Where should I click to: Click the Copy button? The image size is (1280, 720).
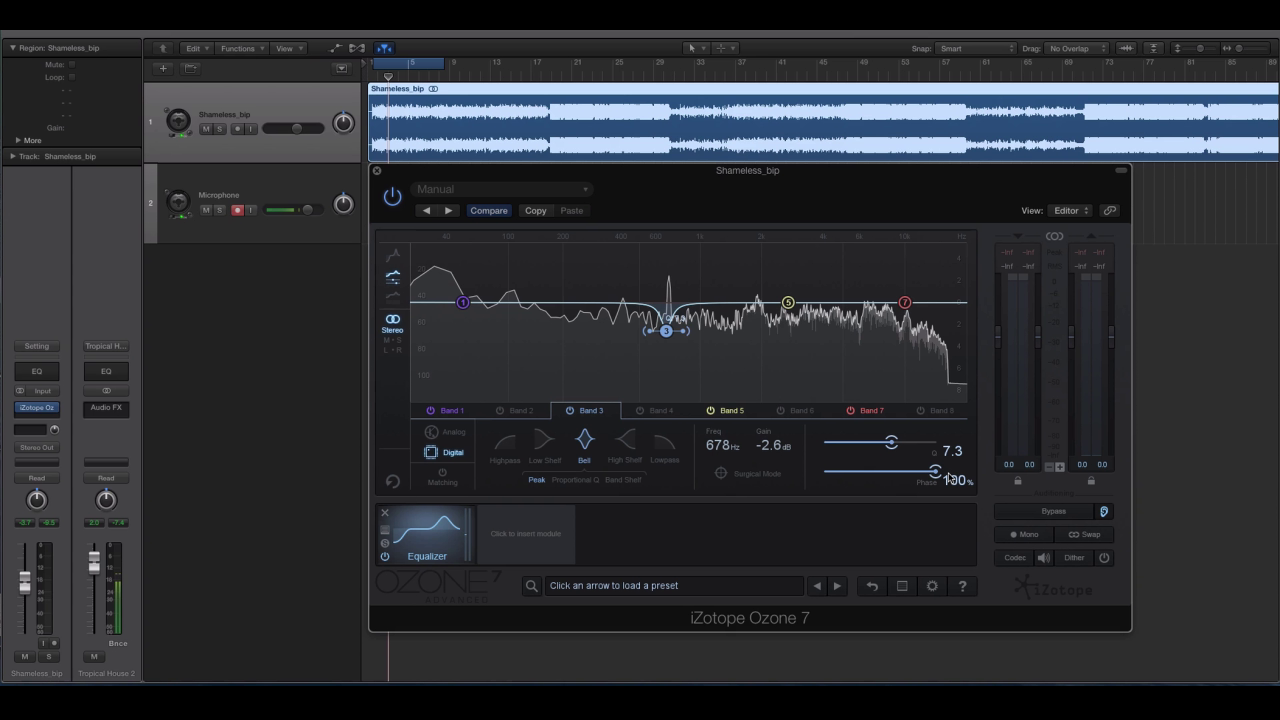pyautogui.click(x=536, y=210)
